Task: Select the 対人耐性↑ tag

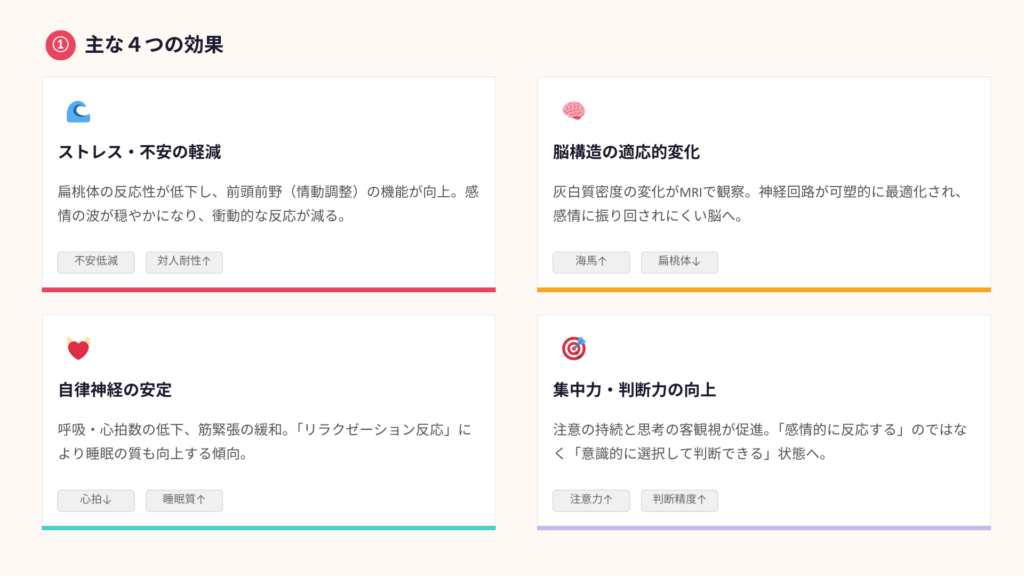Action: tap(184, 262)
